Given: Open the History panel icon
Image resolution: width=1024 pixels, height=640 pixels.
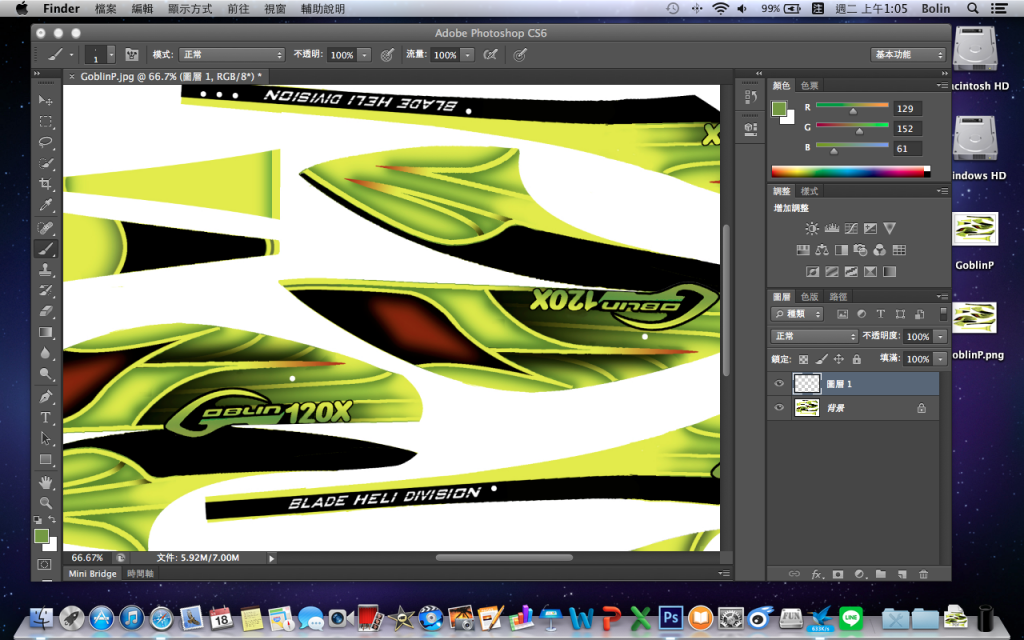Looking at the screenshot, I should pyautogui.click(x=750, y=97).
